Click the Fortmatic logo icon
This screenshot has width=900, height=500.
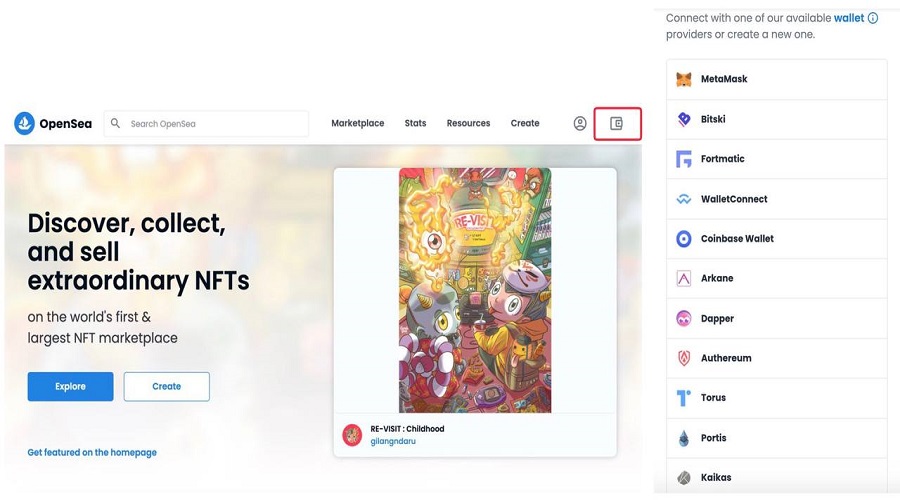tap(684, 159)
